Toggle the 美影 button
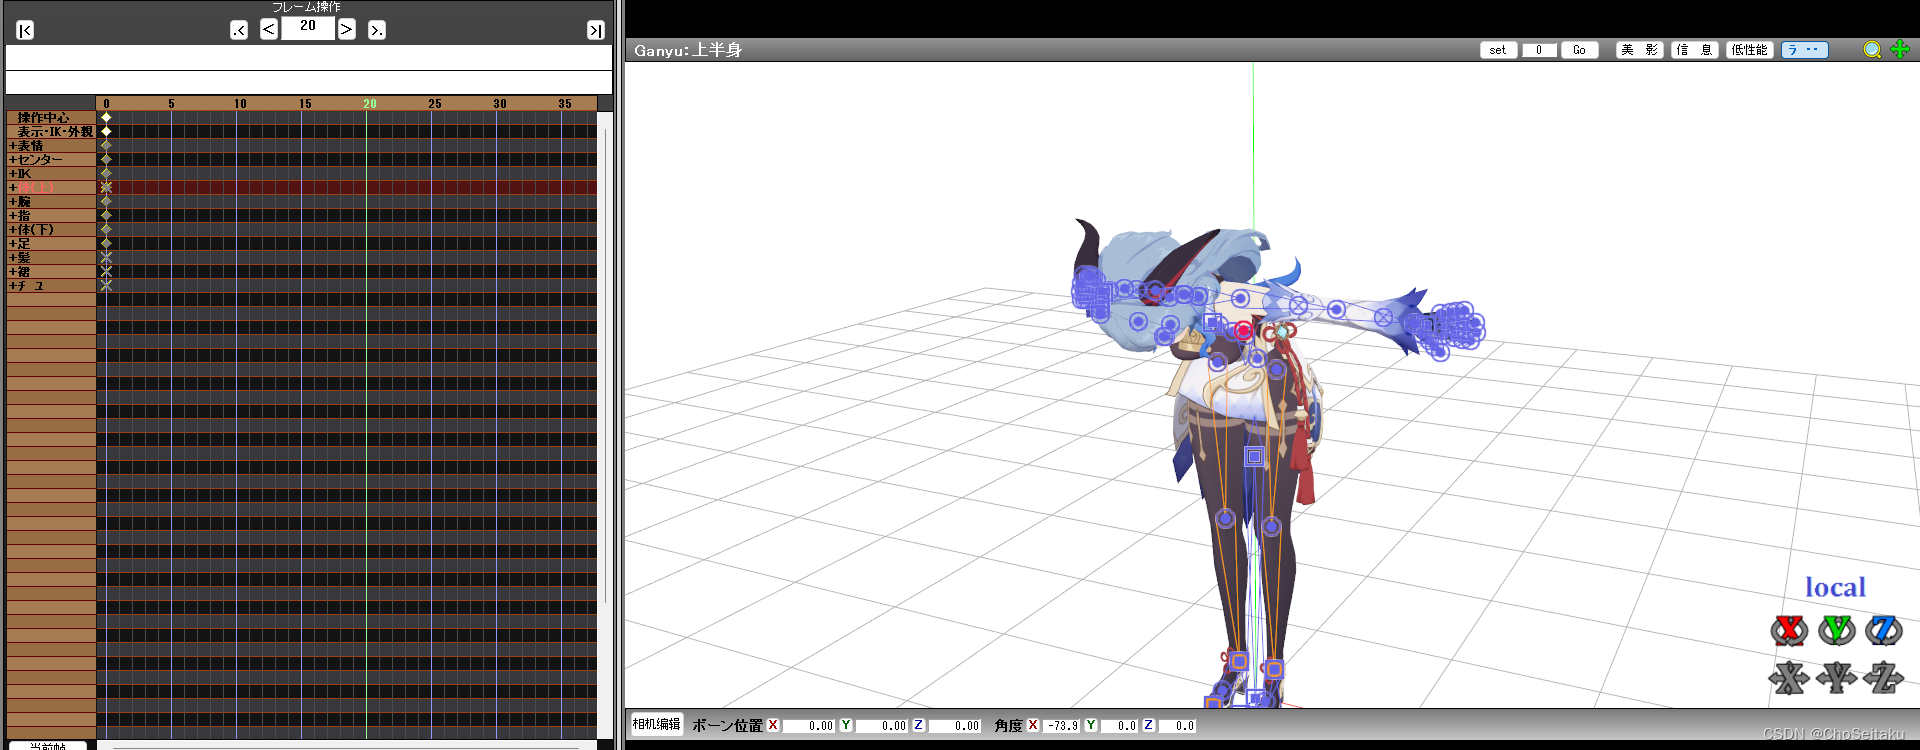This screenshot has height=750, width=1920. point(1640,50)
